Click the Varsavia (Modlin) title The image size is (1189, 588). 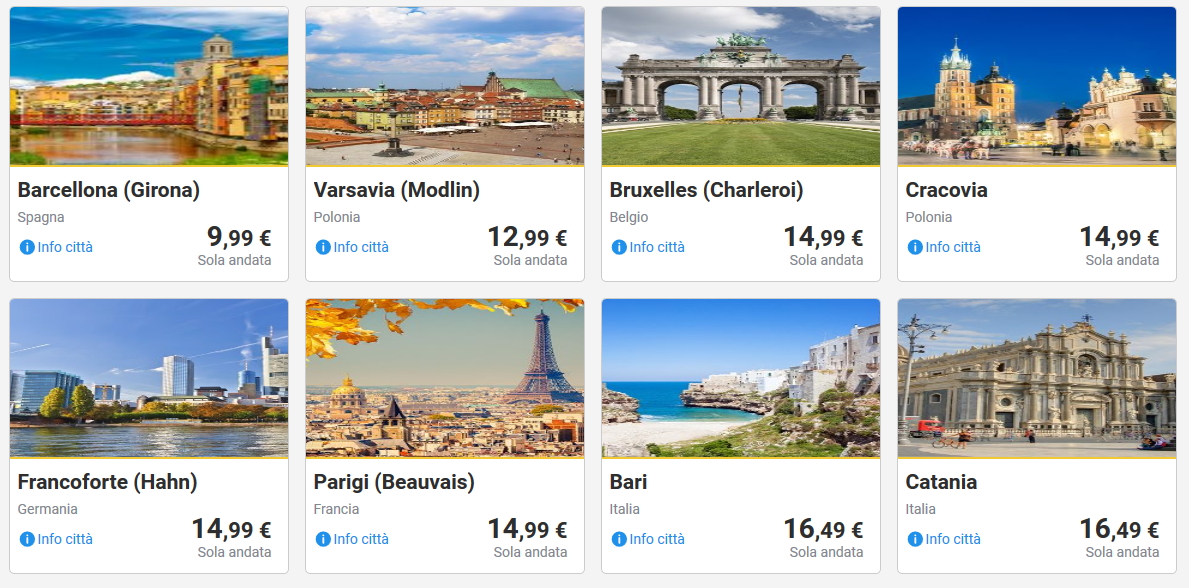coord(397,190)
